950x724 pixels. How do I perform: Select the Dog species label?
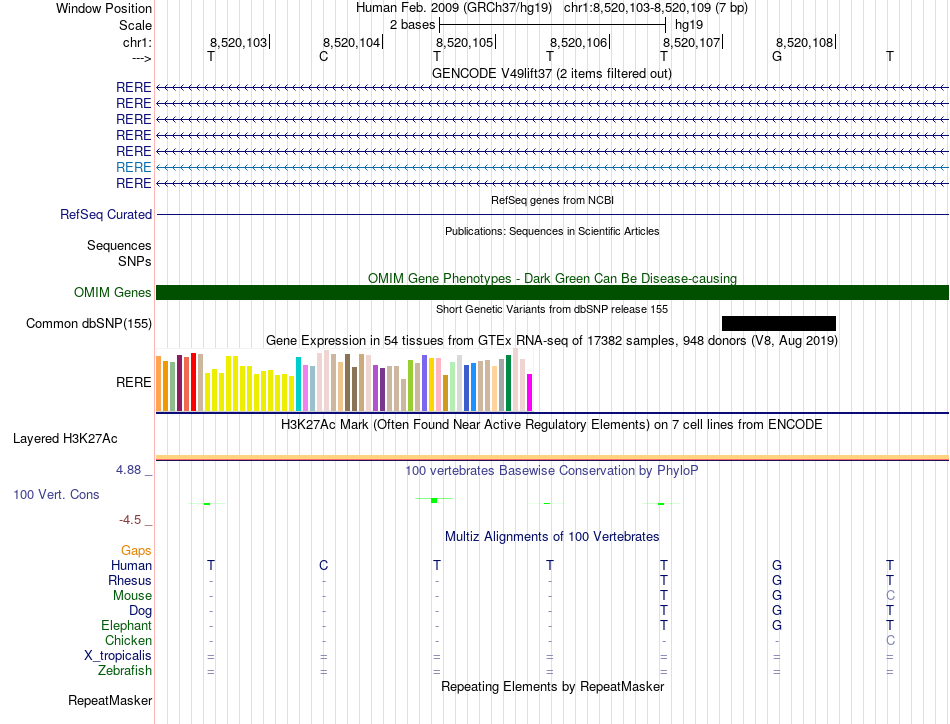click(x=140, y=611)
